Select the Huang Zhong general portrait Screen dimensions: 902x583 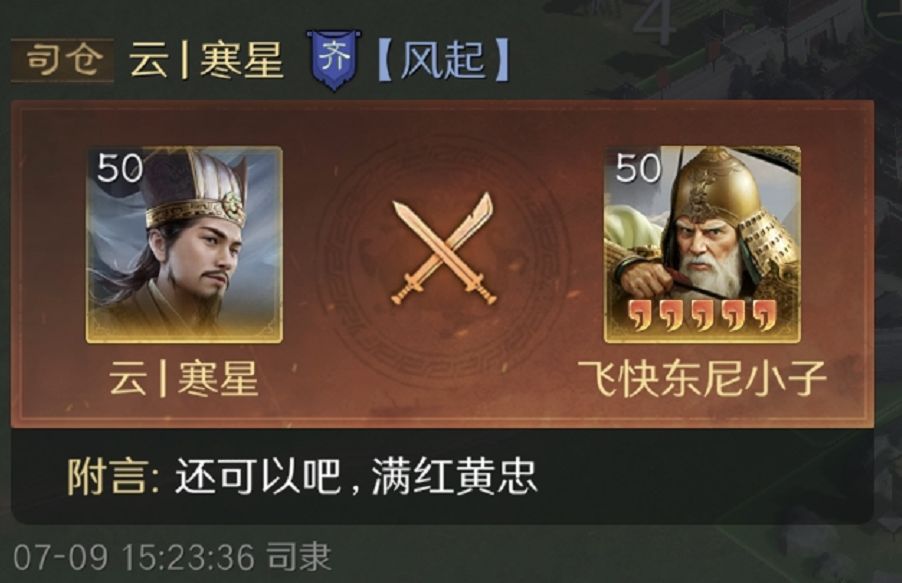coord(702,245)
